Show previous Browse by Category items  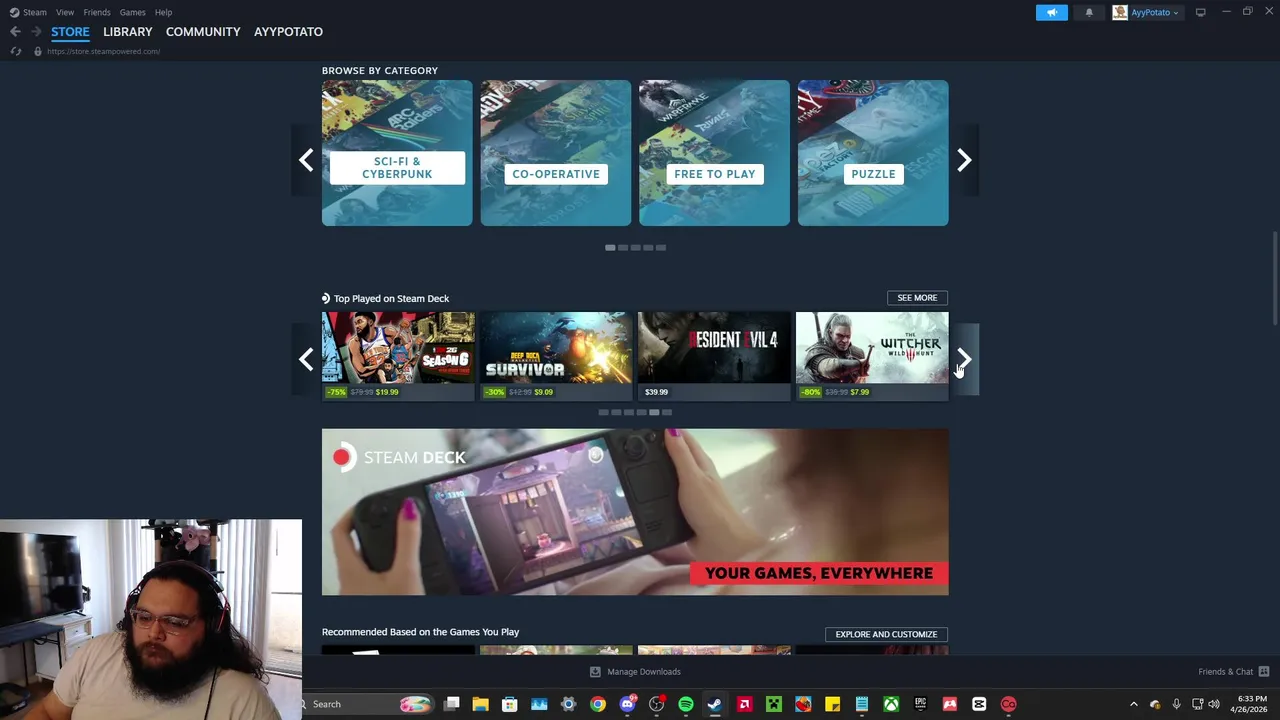pyautogui.click(x=306, y=160)
